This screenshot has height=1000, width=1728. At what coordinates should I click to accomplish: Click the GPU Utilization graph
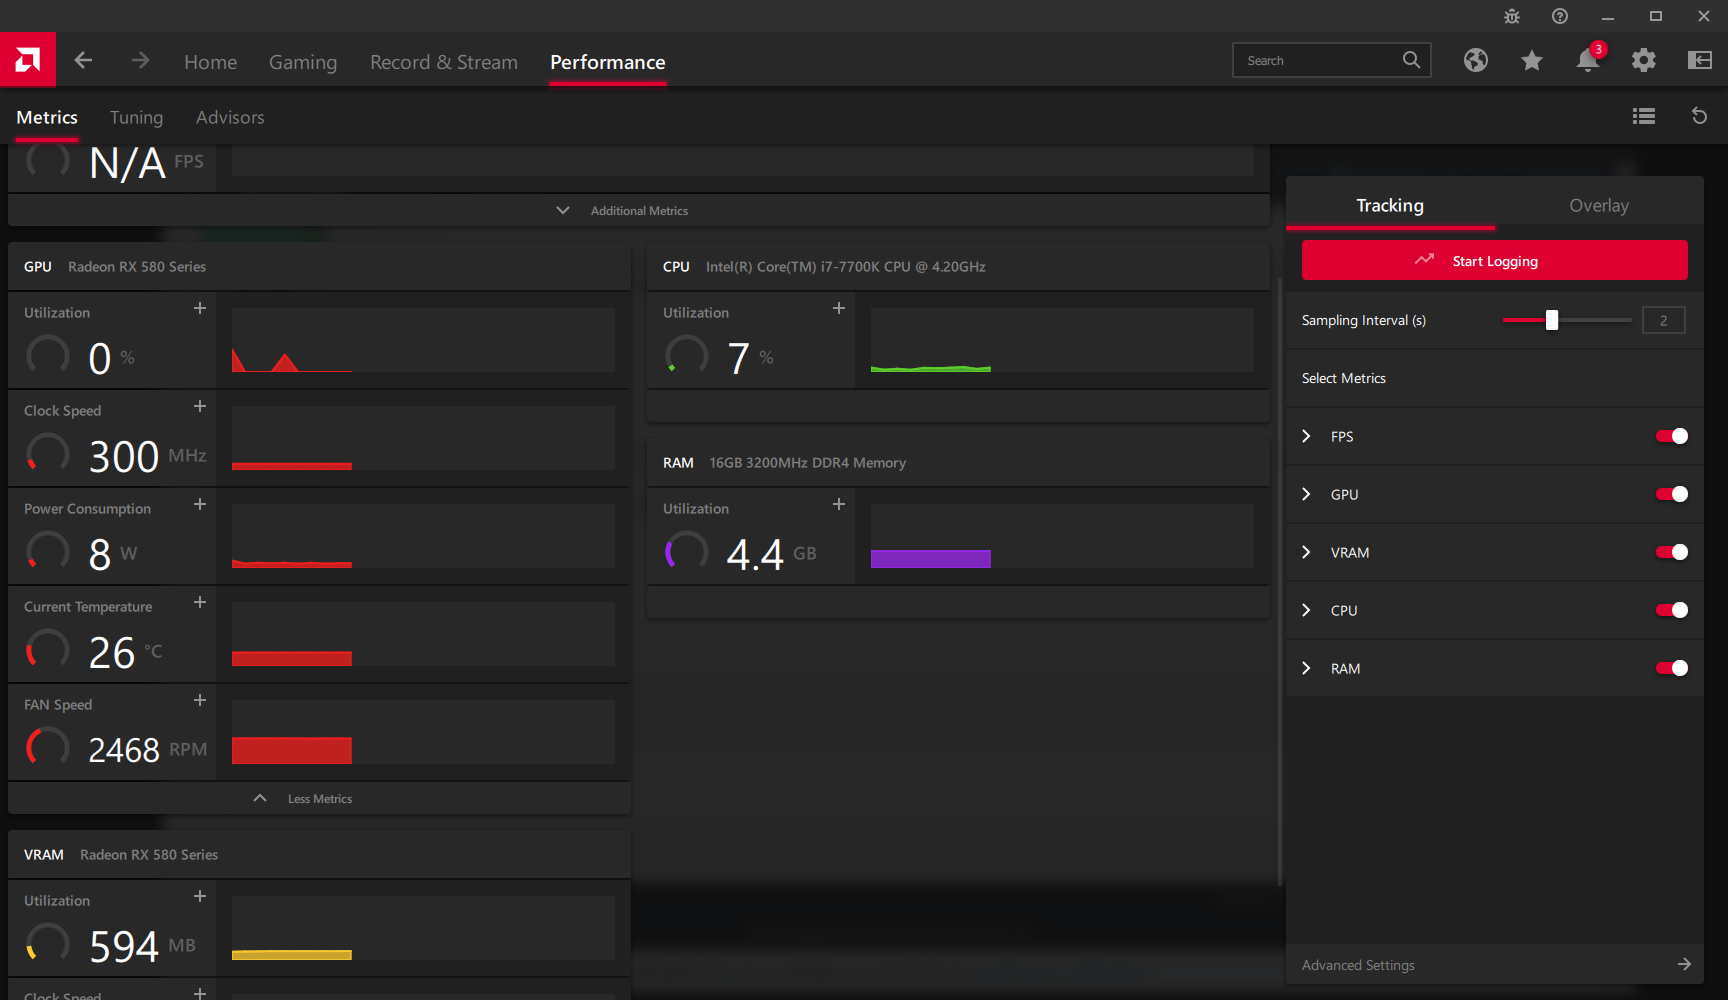(423, 340)
